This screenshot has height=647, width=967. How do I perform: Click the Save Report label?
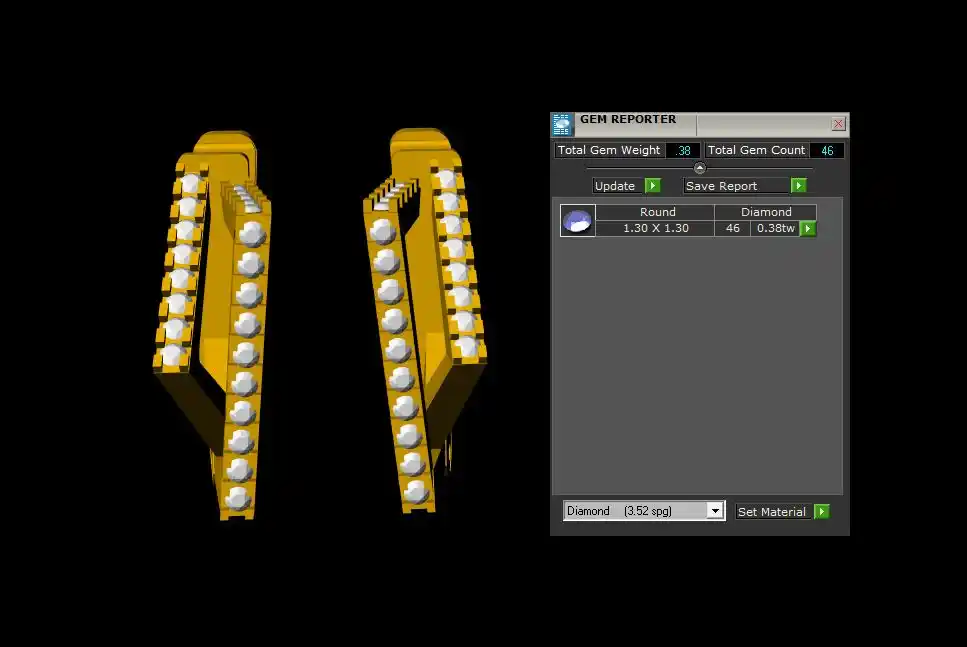pos(735,186)
